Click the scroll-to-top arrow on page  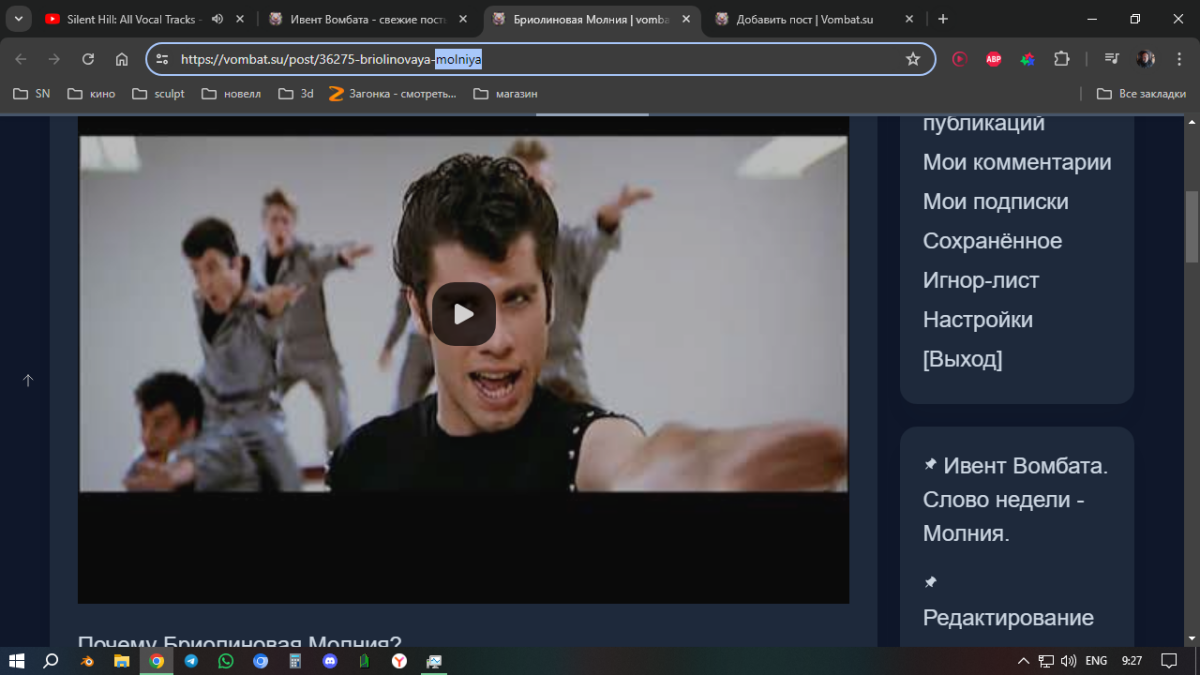(x=28, y=380)
